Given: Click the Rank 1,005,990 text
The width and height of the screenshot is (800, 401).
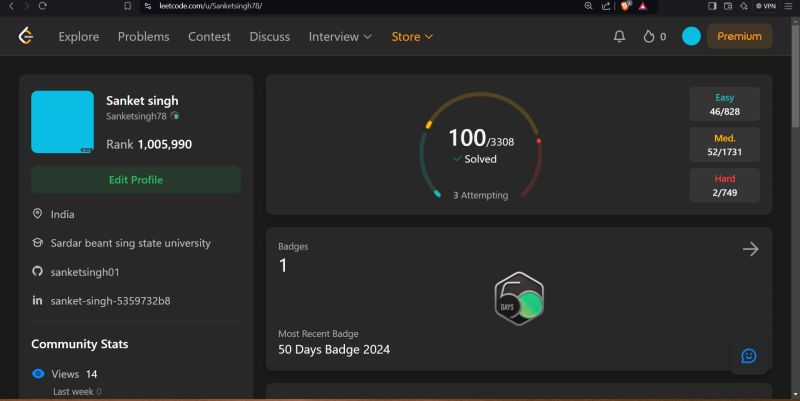Looking at the screenshot, I should tap(149, 144).
